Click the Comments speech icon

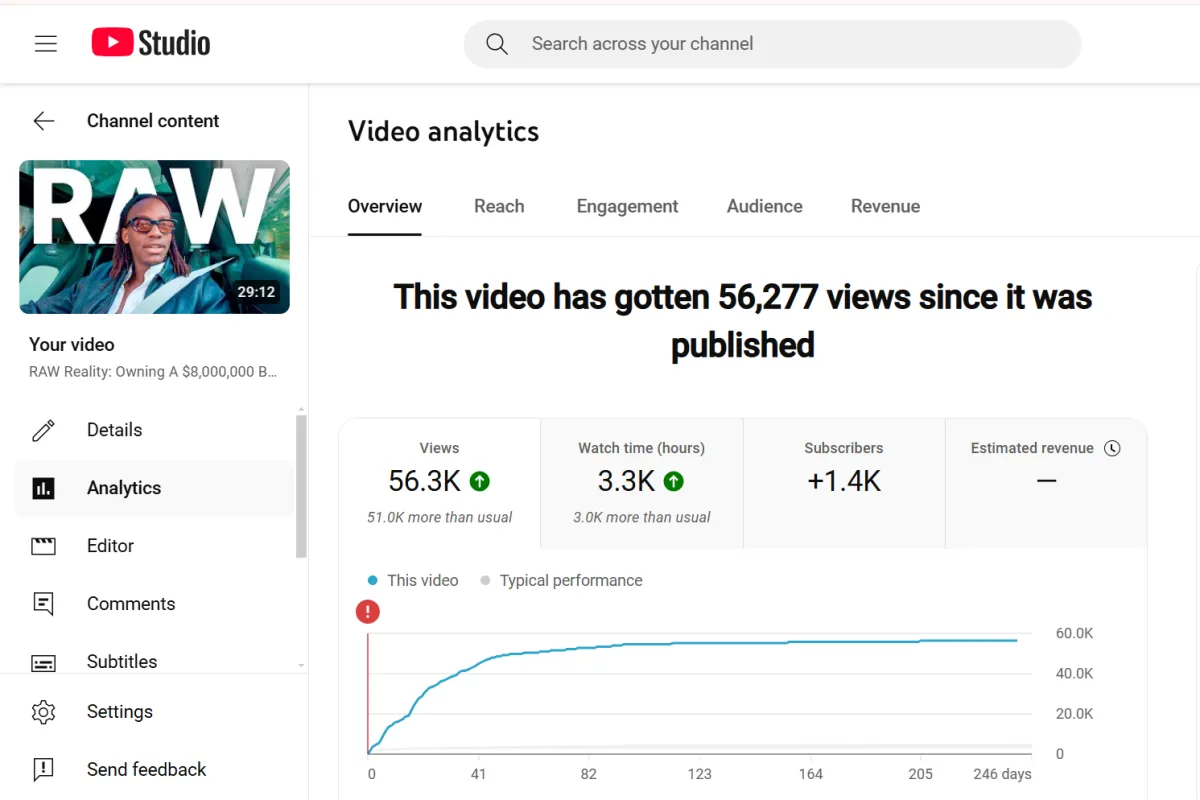point(44,604)
